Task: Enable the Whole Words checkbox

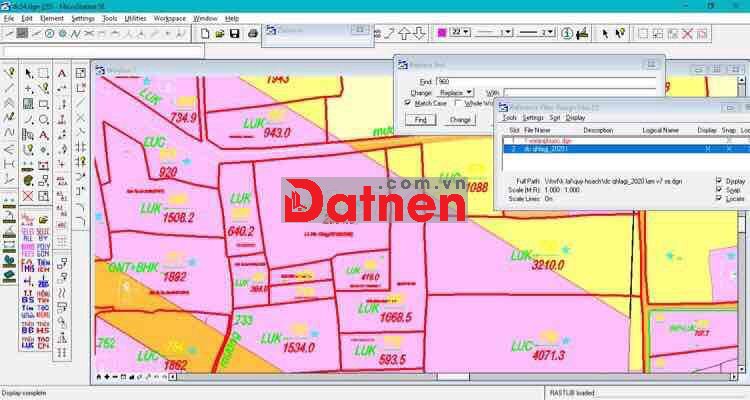Action: [458, 102]
